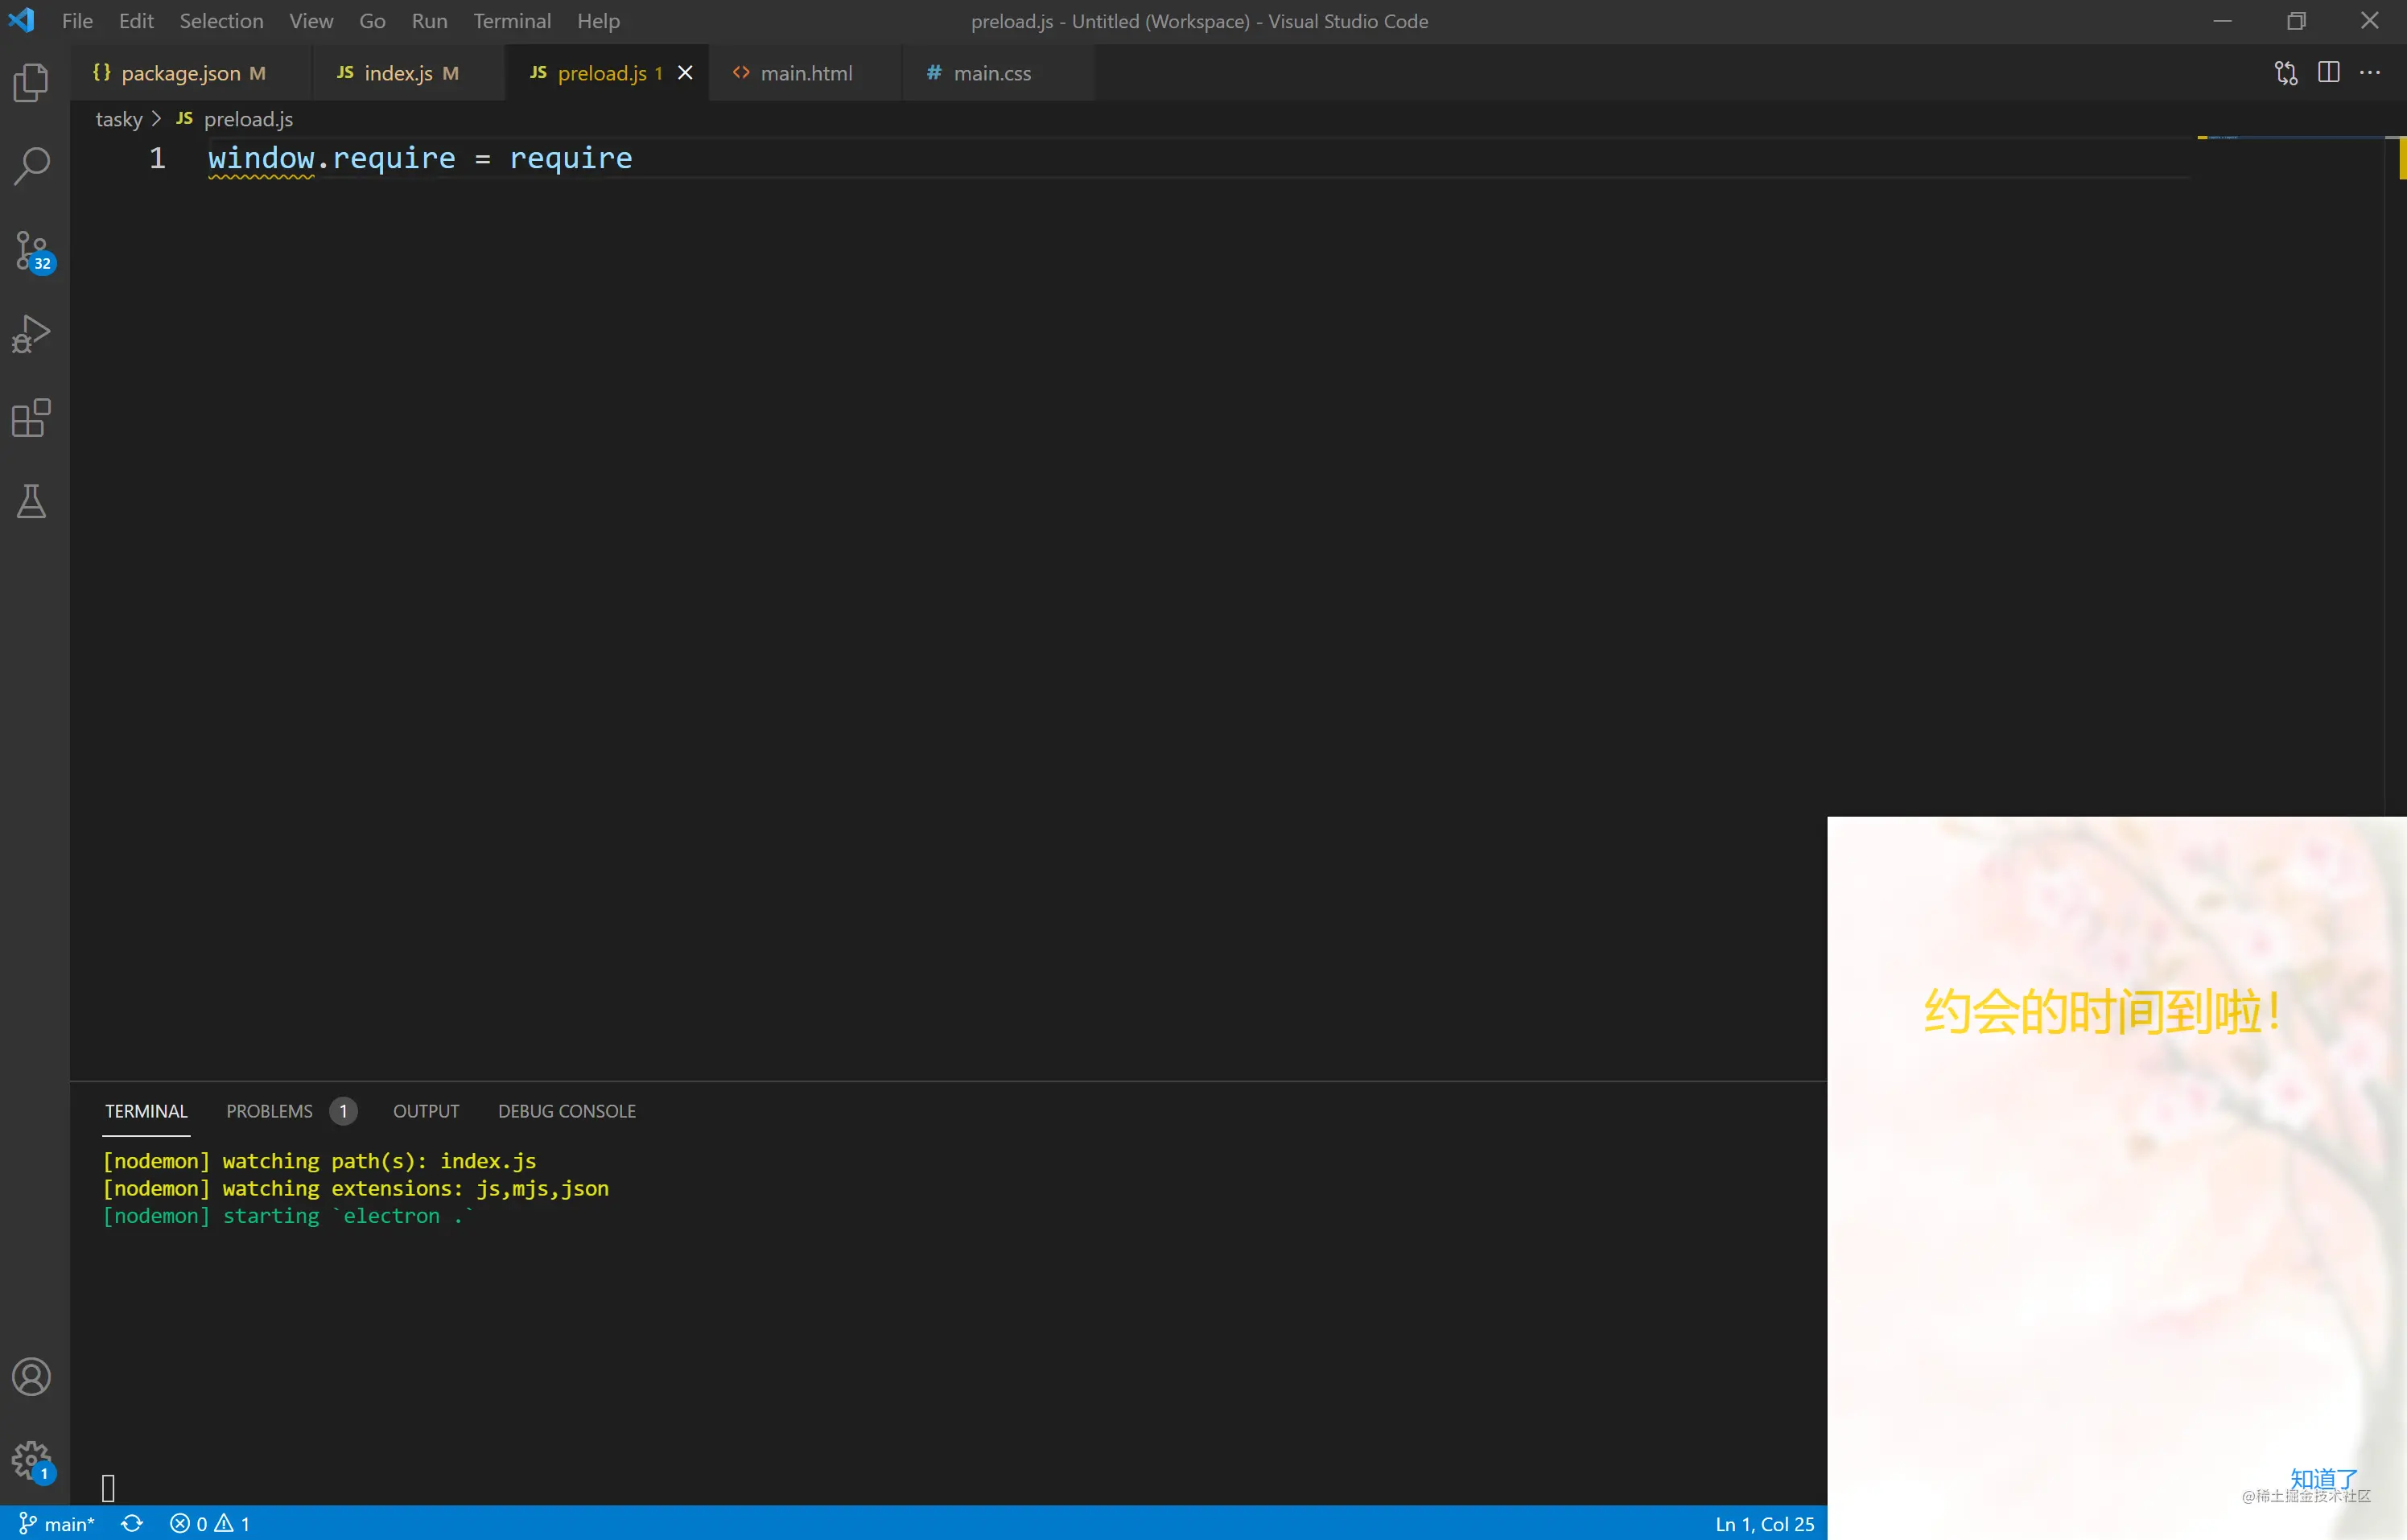Switch to PROBLEMS tab in terminal

(x=270, y=1110)
